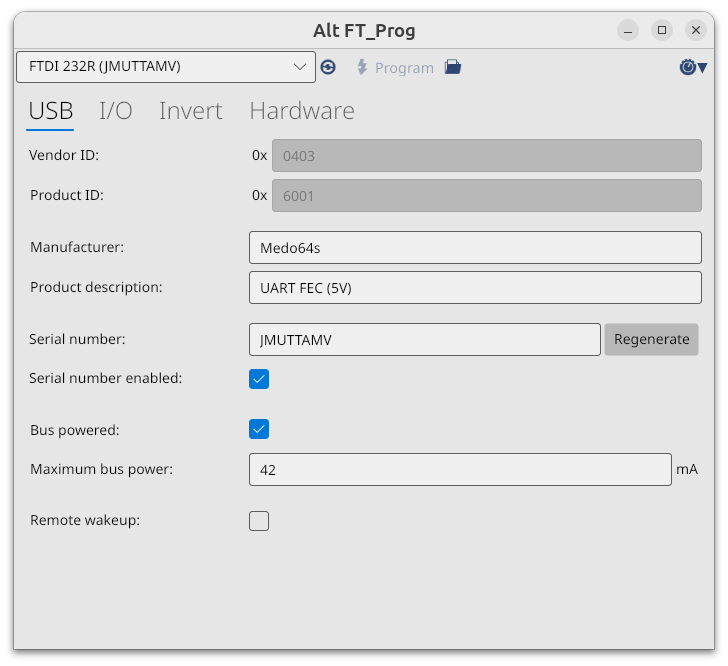
Task: Click the Maximum bus power field
Action: click(460, 470)
